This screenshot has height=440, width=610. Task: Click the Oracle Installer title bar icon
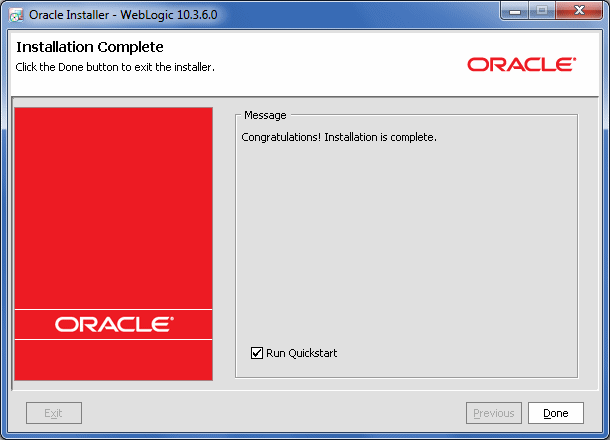16,15
